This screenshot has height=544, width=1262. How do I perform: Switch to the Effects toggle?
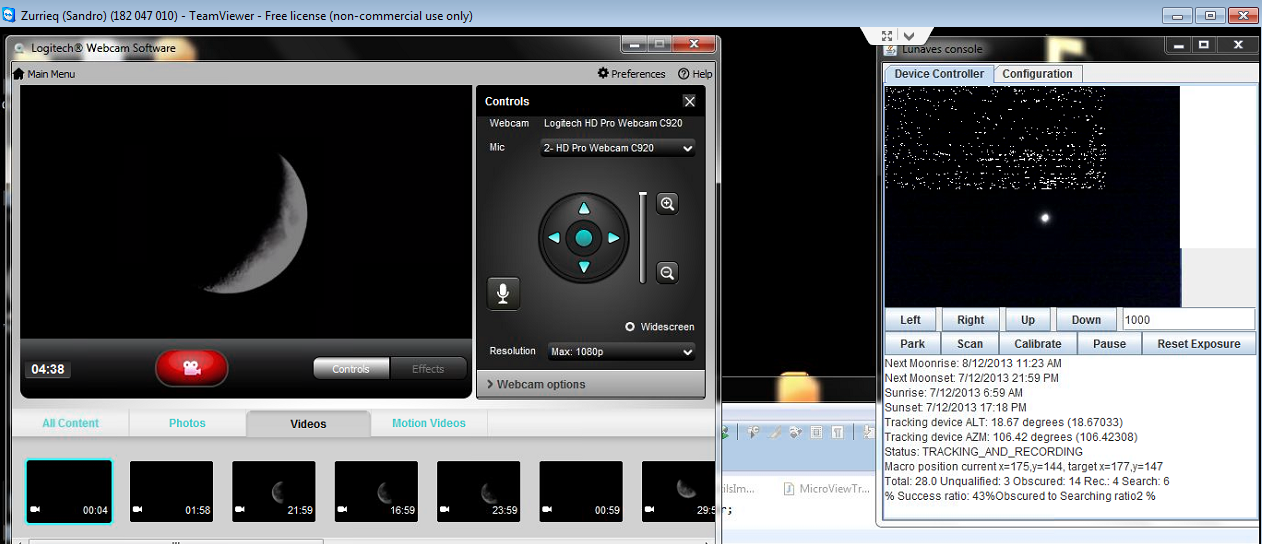[428, 369]
